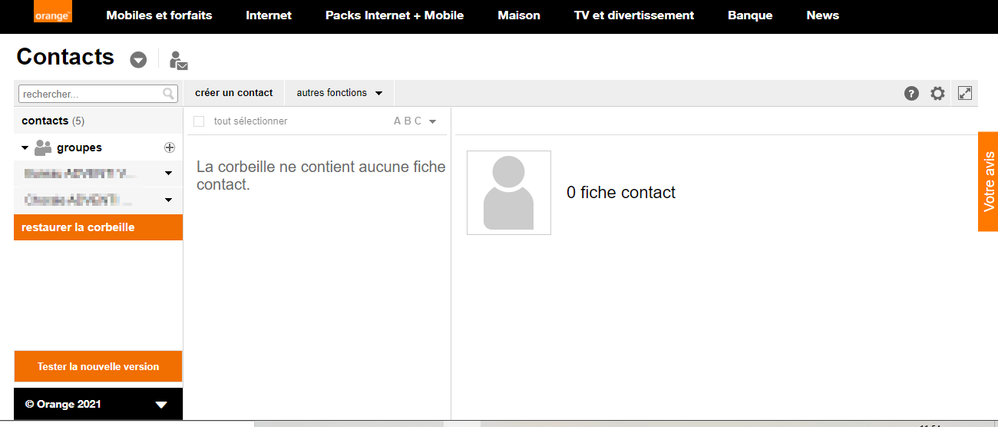Select contacts (5) list
Image resolution: width=998 pixels, height=427 pixels.
98,120
